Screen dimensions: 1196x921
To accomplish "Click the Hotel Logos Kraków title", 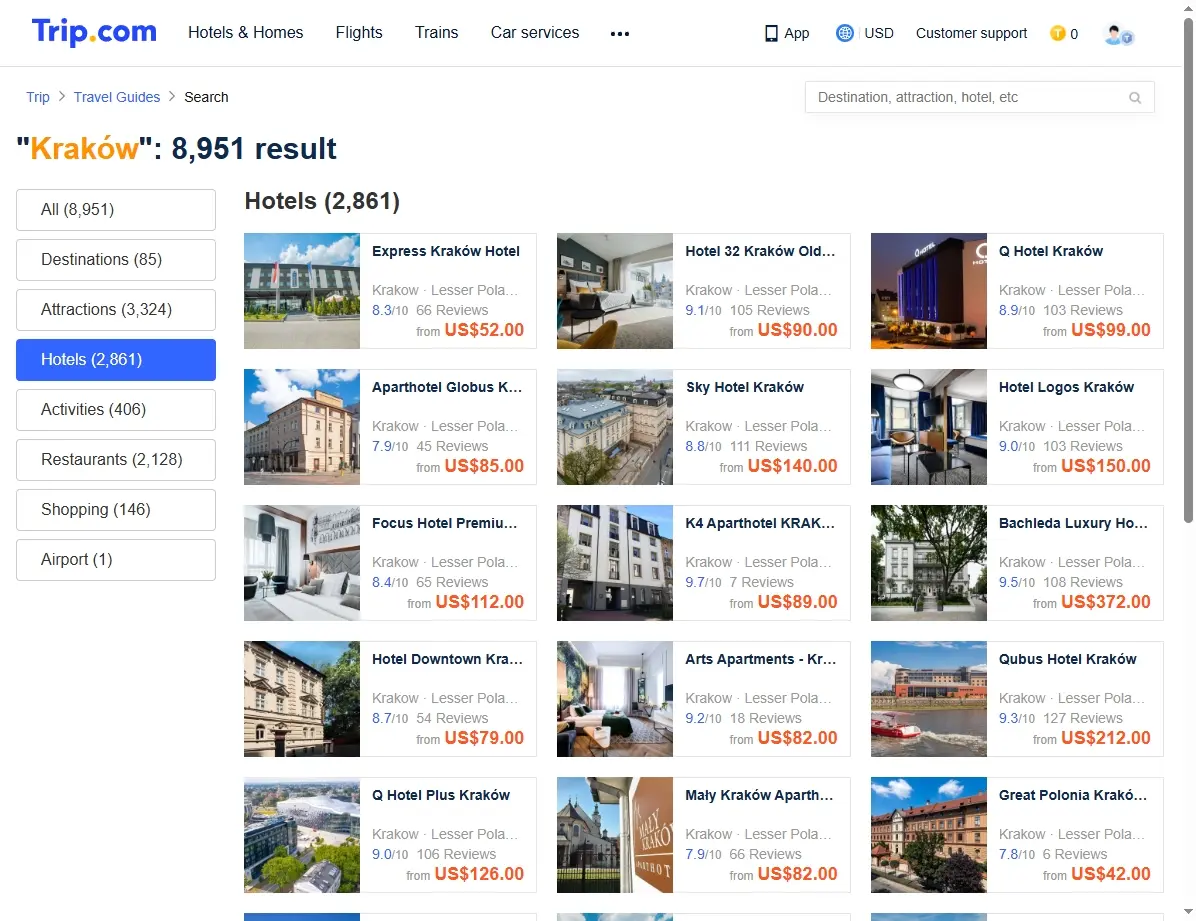I will click(x=1066, y=387).
